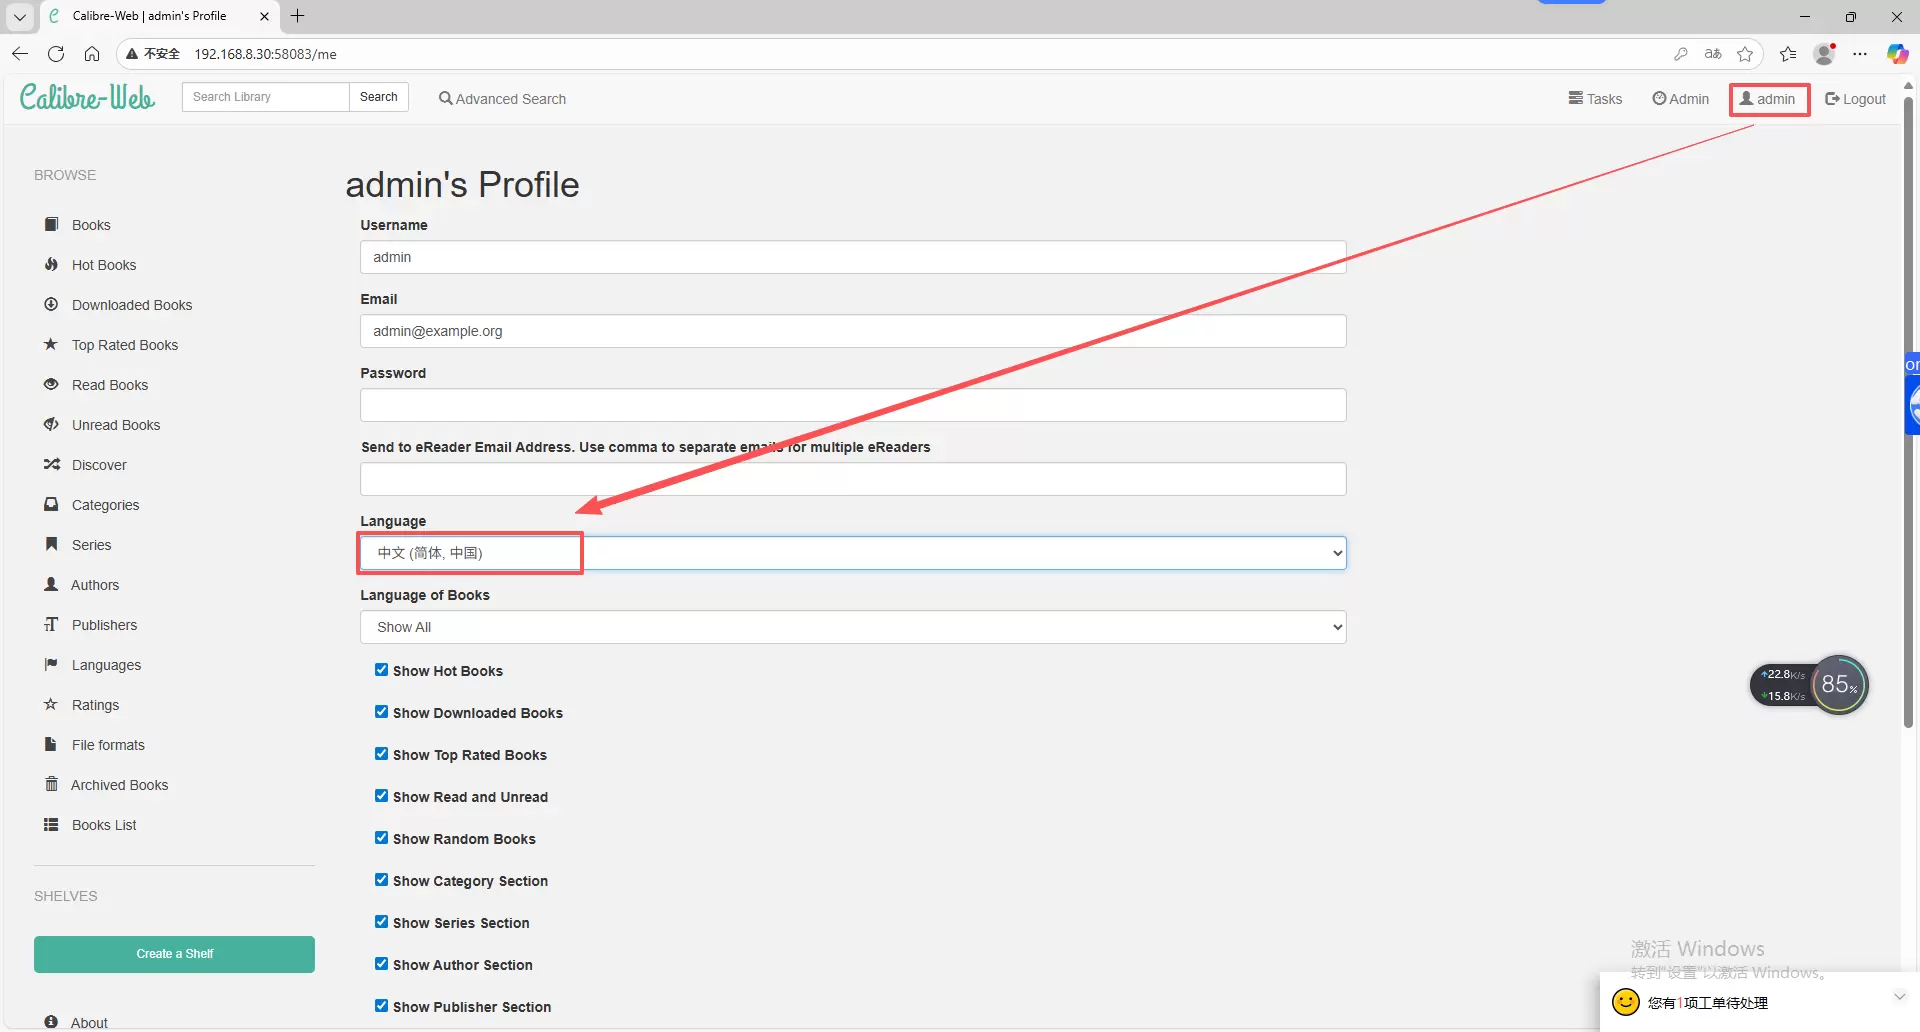Click the Create a Shelf button
The image size is (1920, 1032).
174,954
